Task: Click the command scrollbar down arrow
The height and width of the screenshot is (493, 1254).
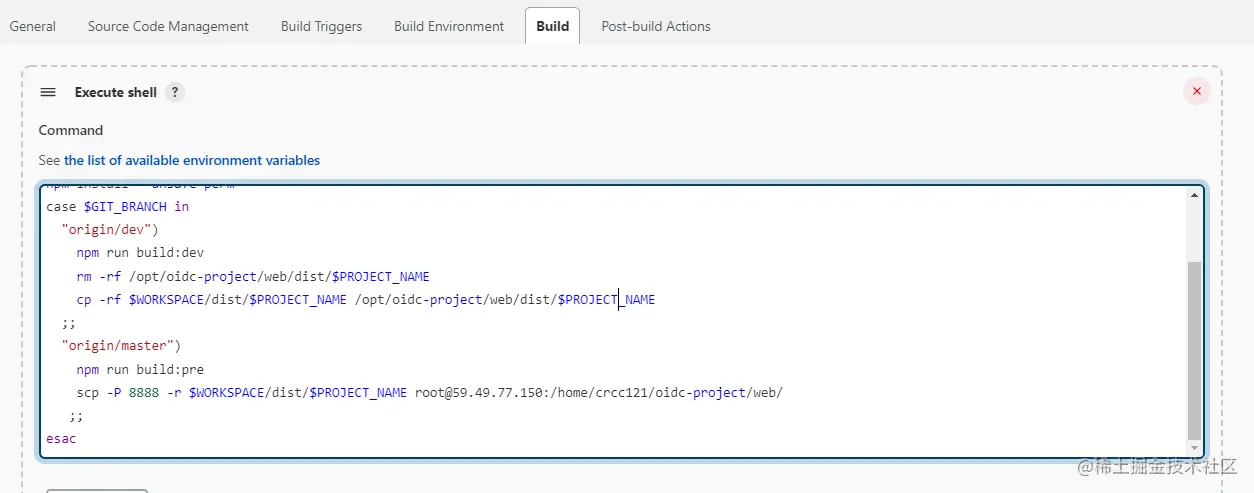Action: pyautogui.click(x=1194, y=447)
